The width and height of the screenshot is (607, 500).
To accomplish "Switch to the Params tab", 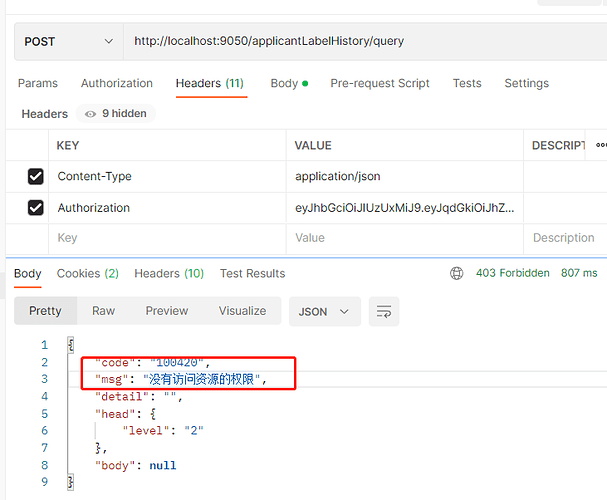I will click(38, 83).
